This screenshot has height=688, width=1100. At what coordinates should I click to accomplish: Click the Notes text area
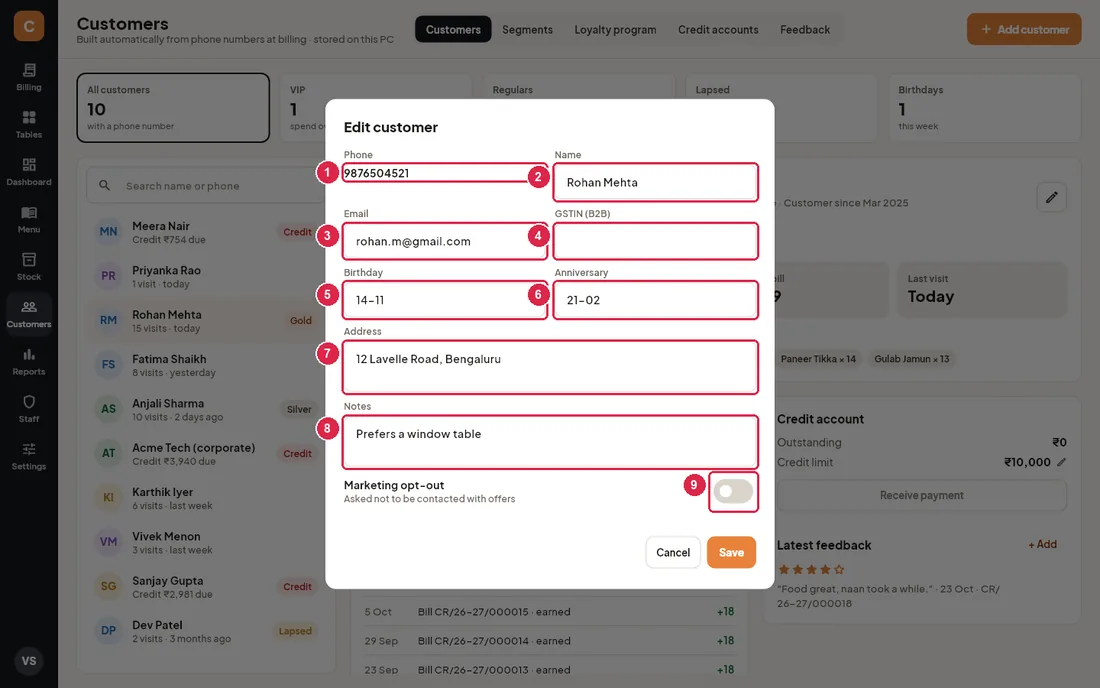coord(550,442)
